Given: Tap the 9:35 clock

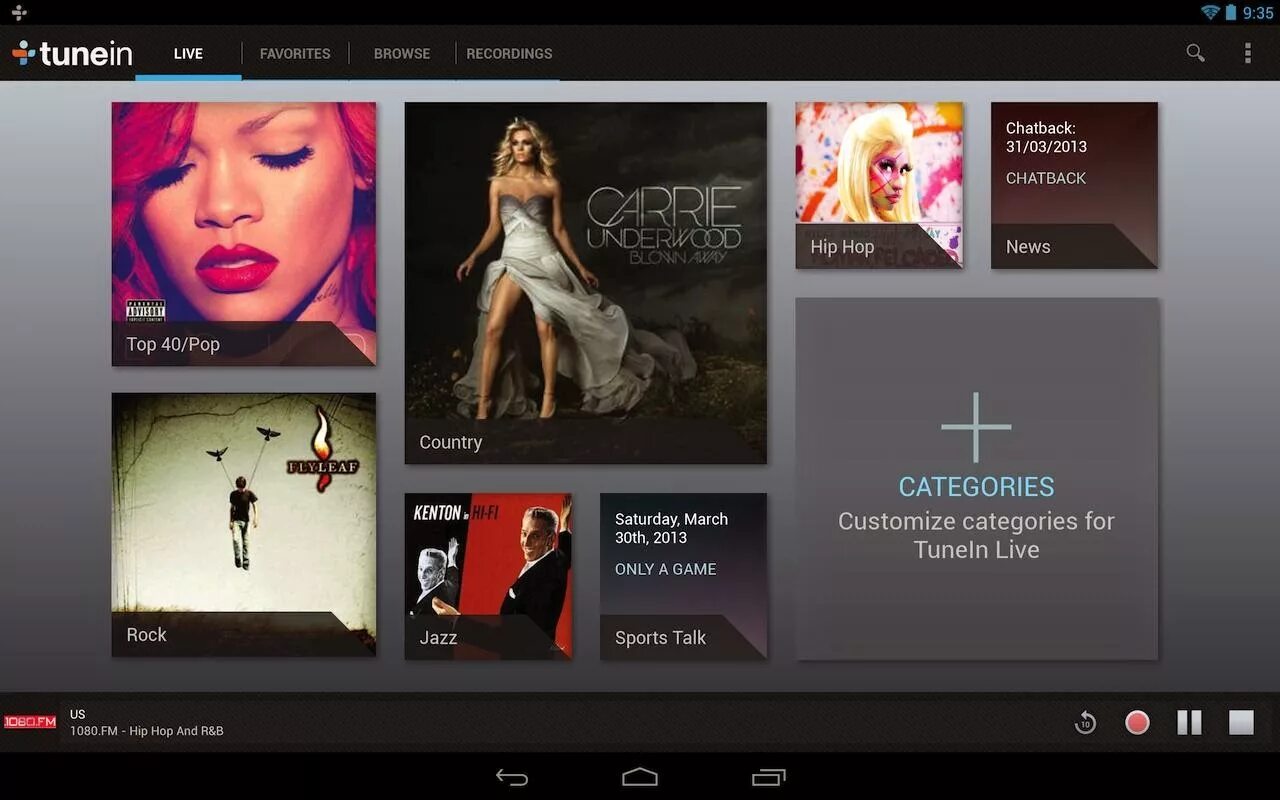Looking at the screenshot, I should pos(1258,13).
